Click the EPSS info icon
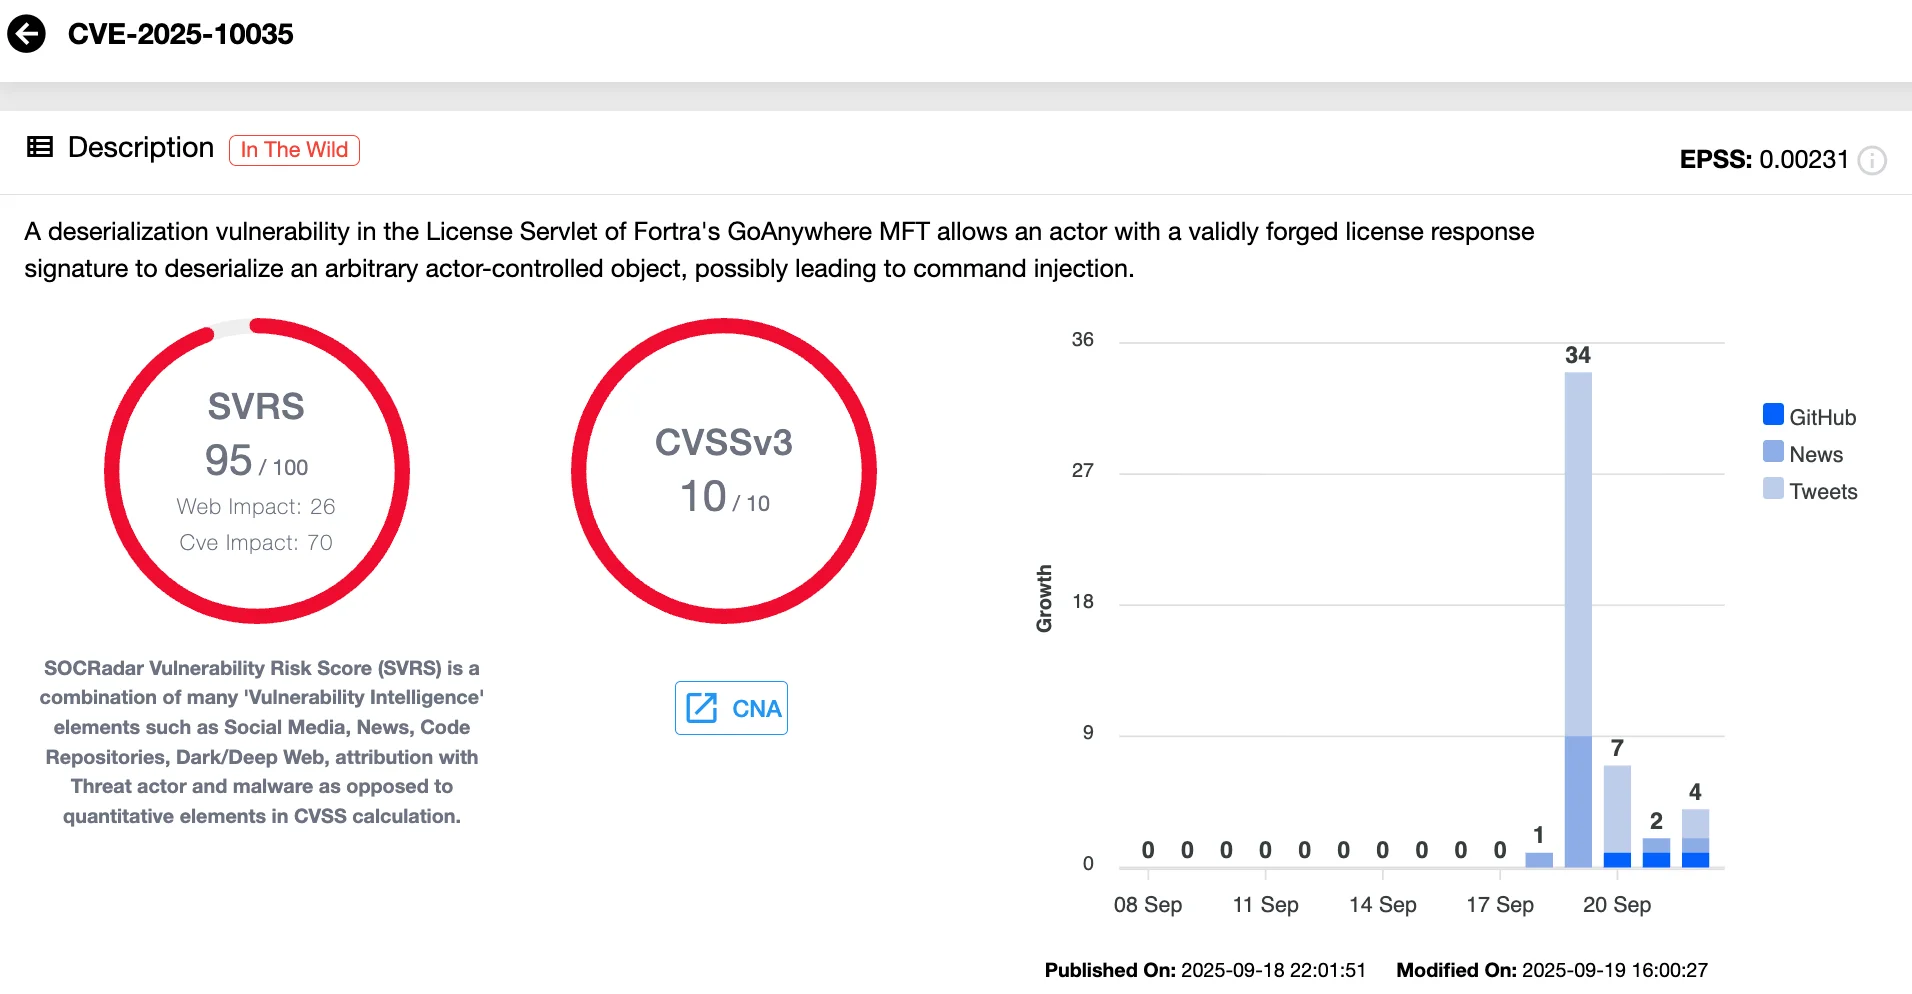The image size is (1912, 994). click(1873, 161)
